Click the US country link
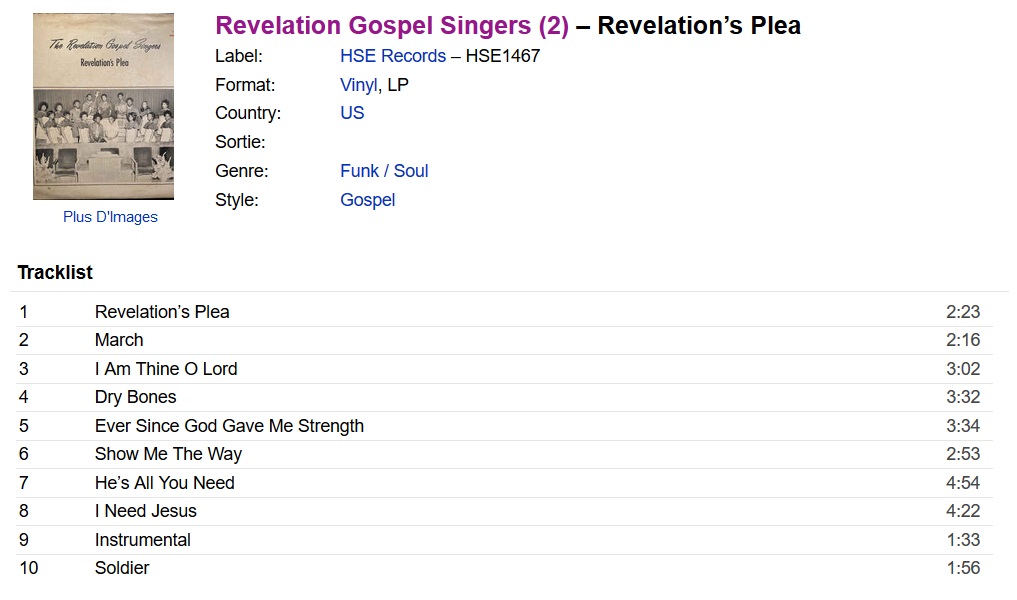This screenshot has height=600, width=1017. point(352,113)
